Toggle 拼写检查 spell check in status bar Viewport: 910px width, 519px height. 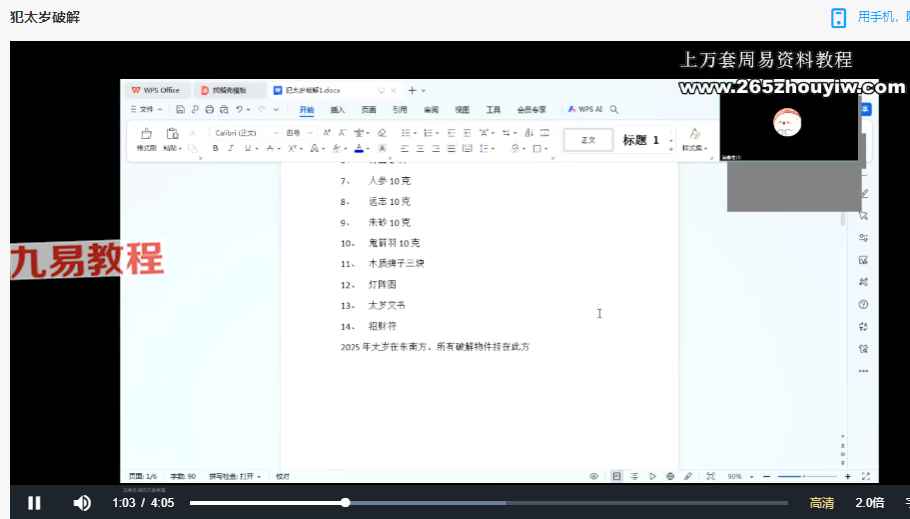[234, 476]
